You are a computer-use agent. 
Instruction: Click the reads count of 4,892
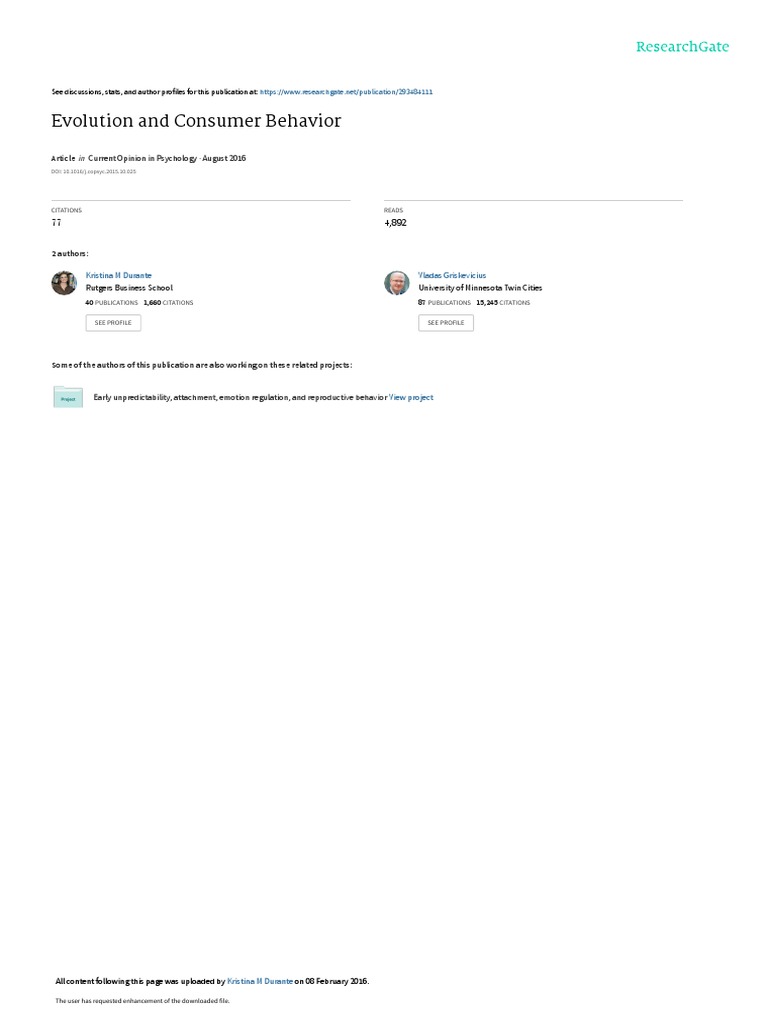(x=395, y=223)
